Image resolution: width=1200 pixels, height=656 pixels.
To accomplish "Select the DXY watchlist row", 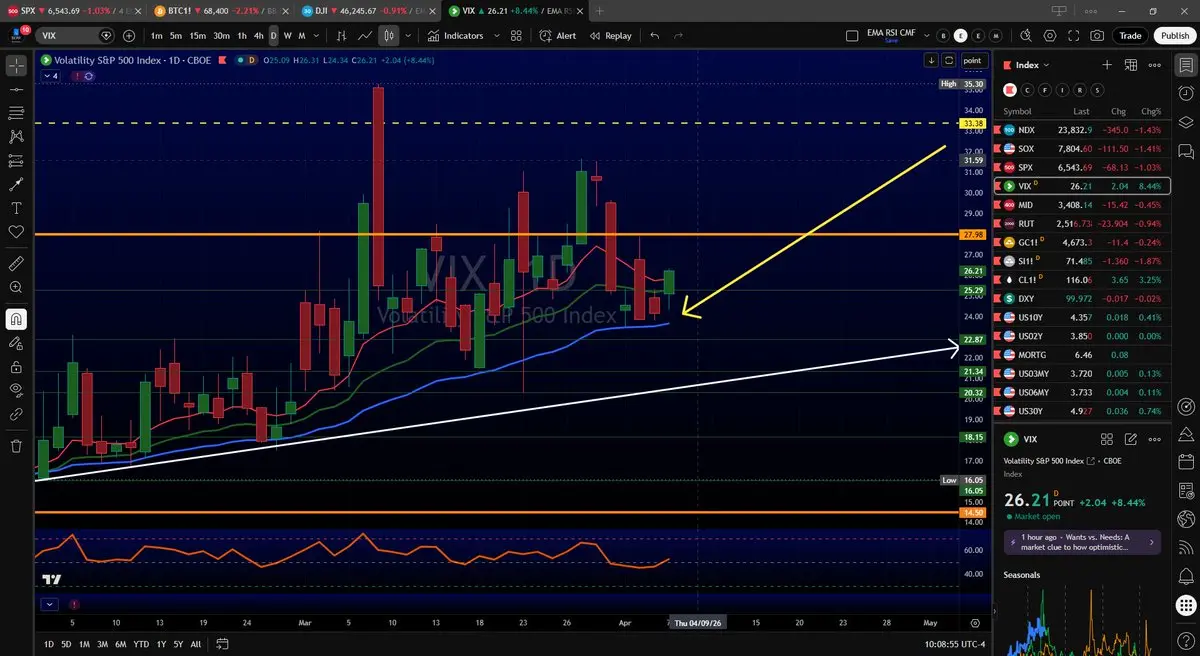I will [1082, 299].
